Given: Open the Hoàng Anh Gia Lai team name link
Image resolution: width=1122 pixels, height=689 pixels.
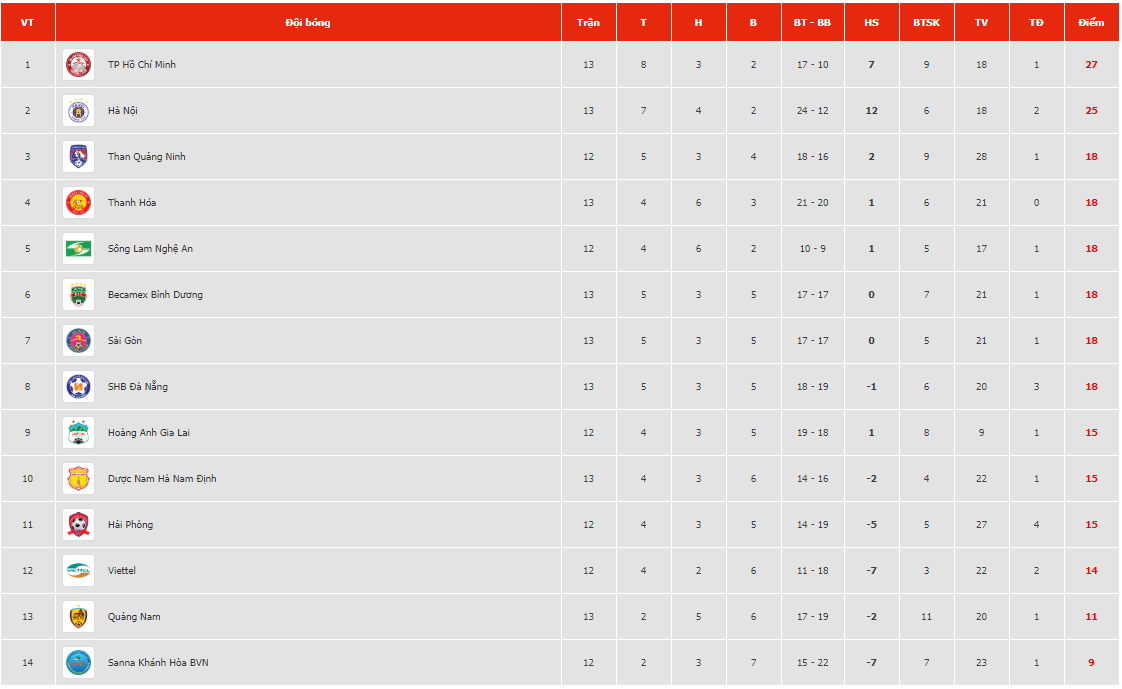Looking at the screenshot, I should point(148,433).
